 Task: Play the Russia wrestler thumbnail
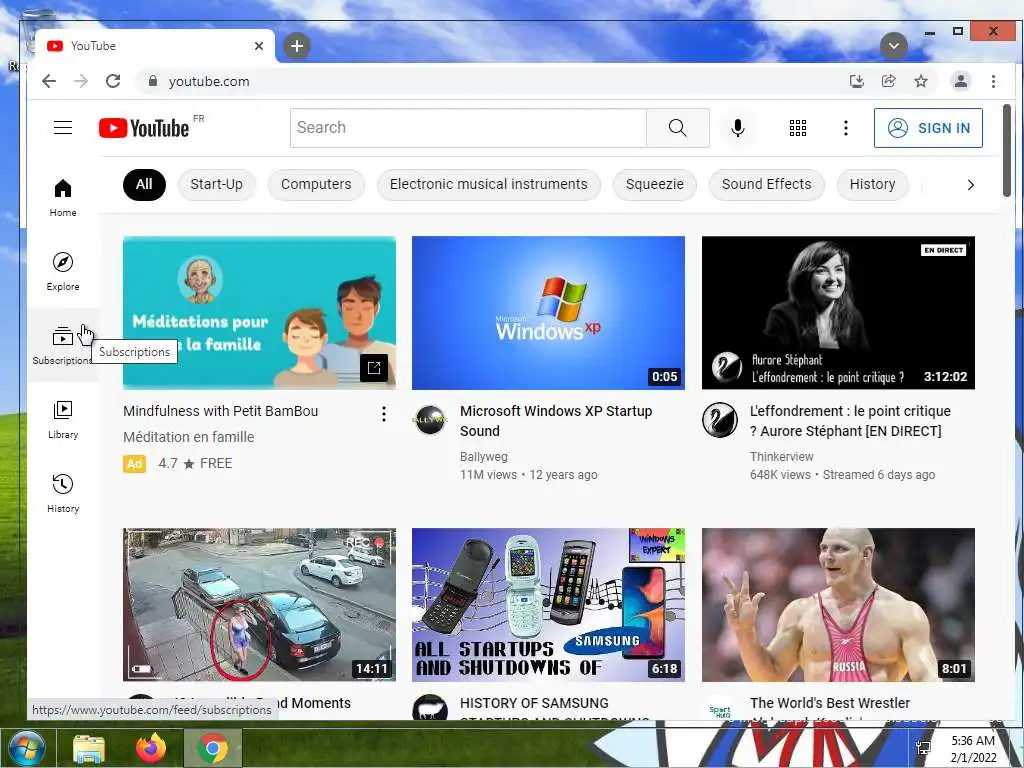pos(839,605)
